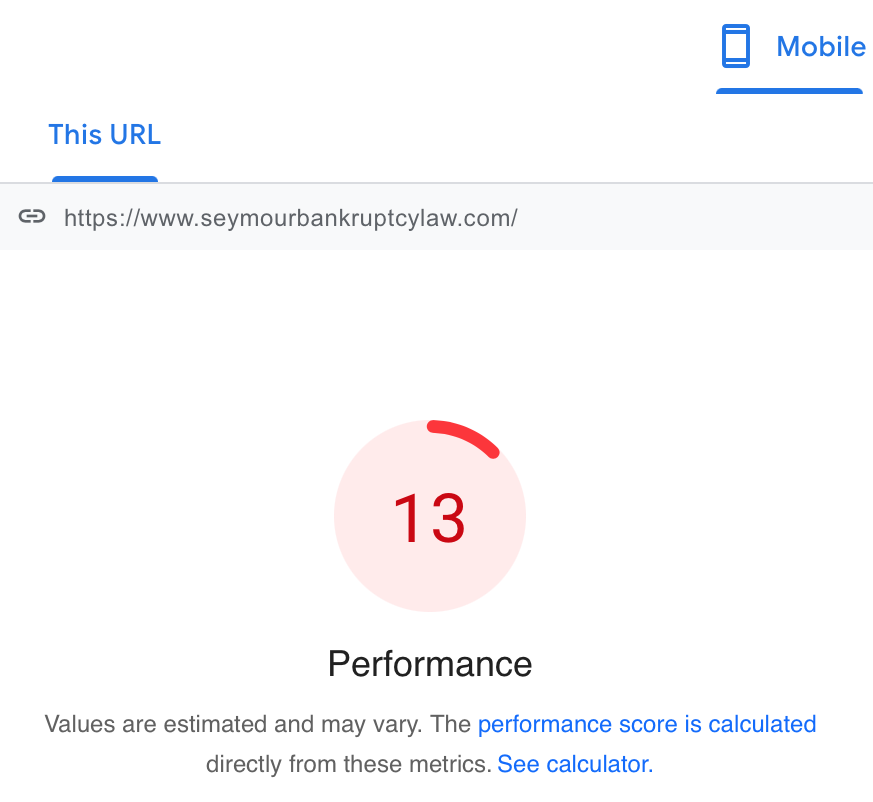Viewport: 873px width, 802px height.
Task: Click the red arc on performance gauge
Action: [x=463, y=437]
